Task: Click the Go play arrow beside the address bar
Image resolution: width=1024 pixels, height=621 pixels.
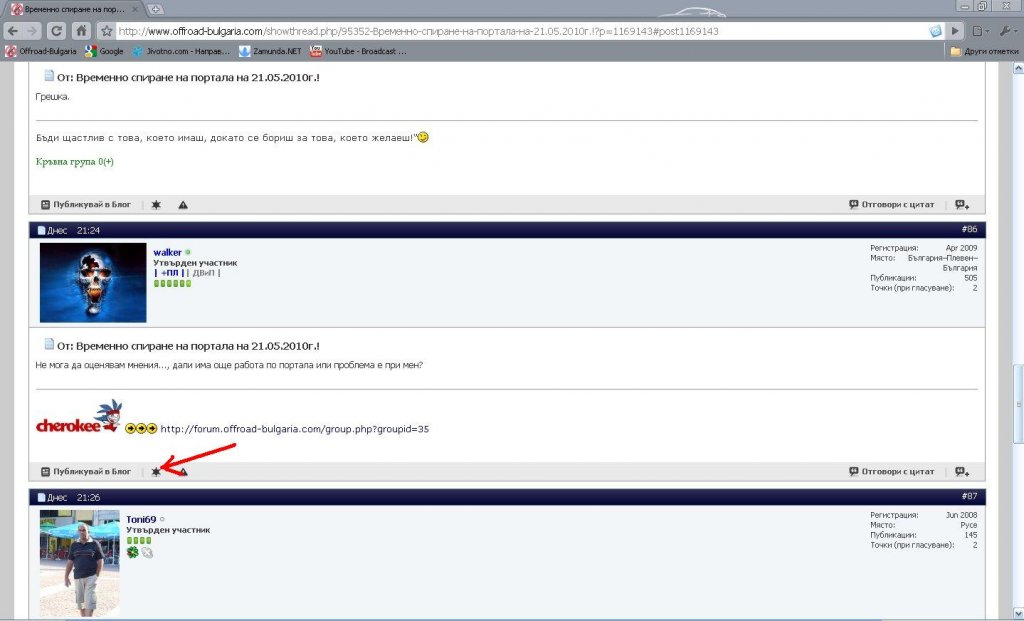Action: click(955, 31)
